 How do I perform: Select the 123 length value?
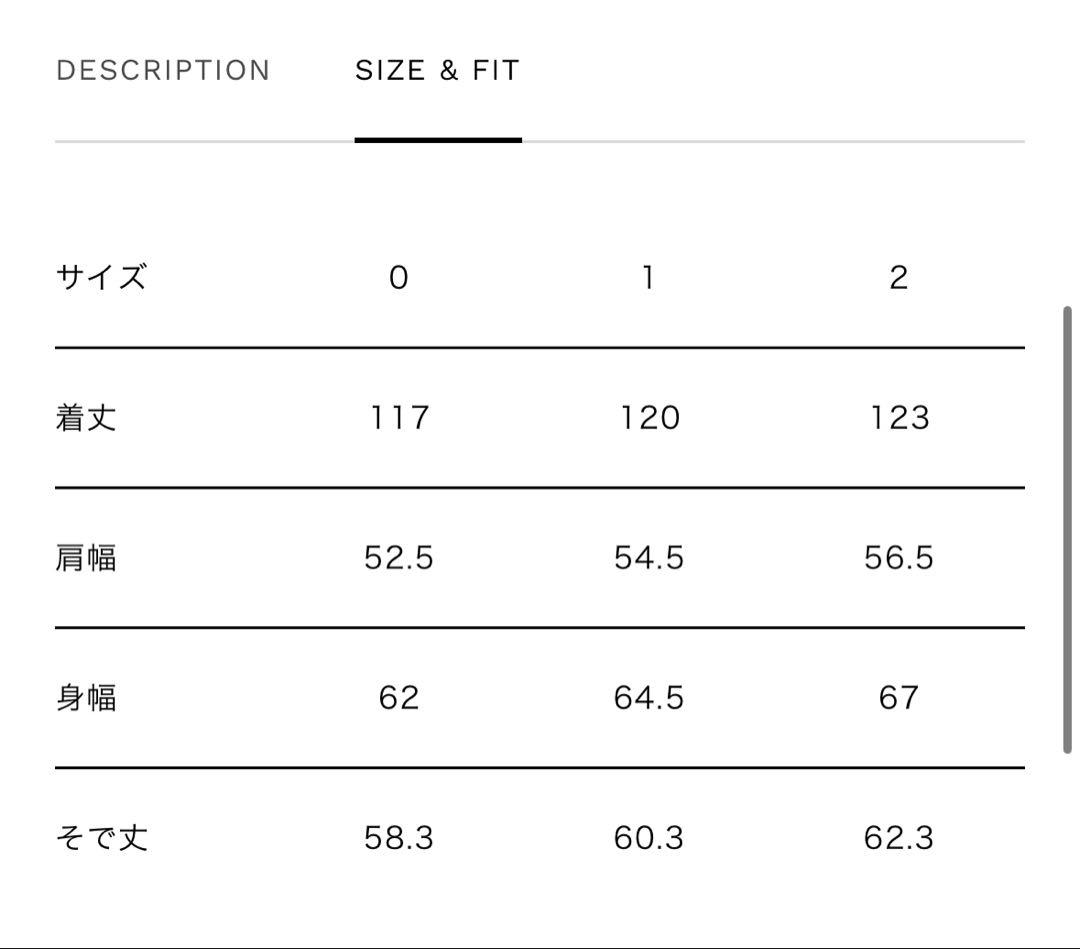[x=898, y=418]
